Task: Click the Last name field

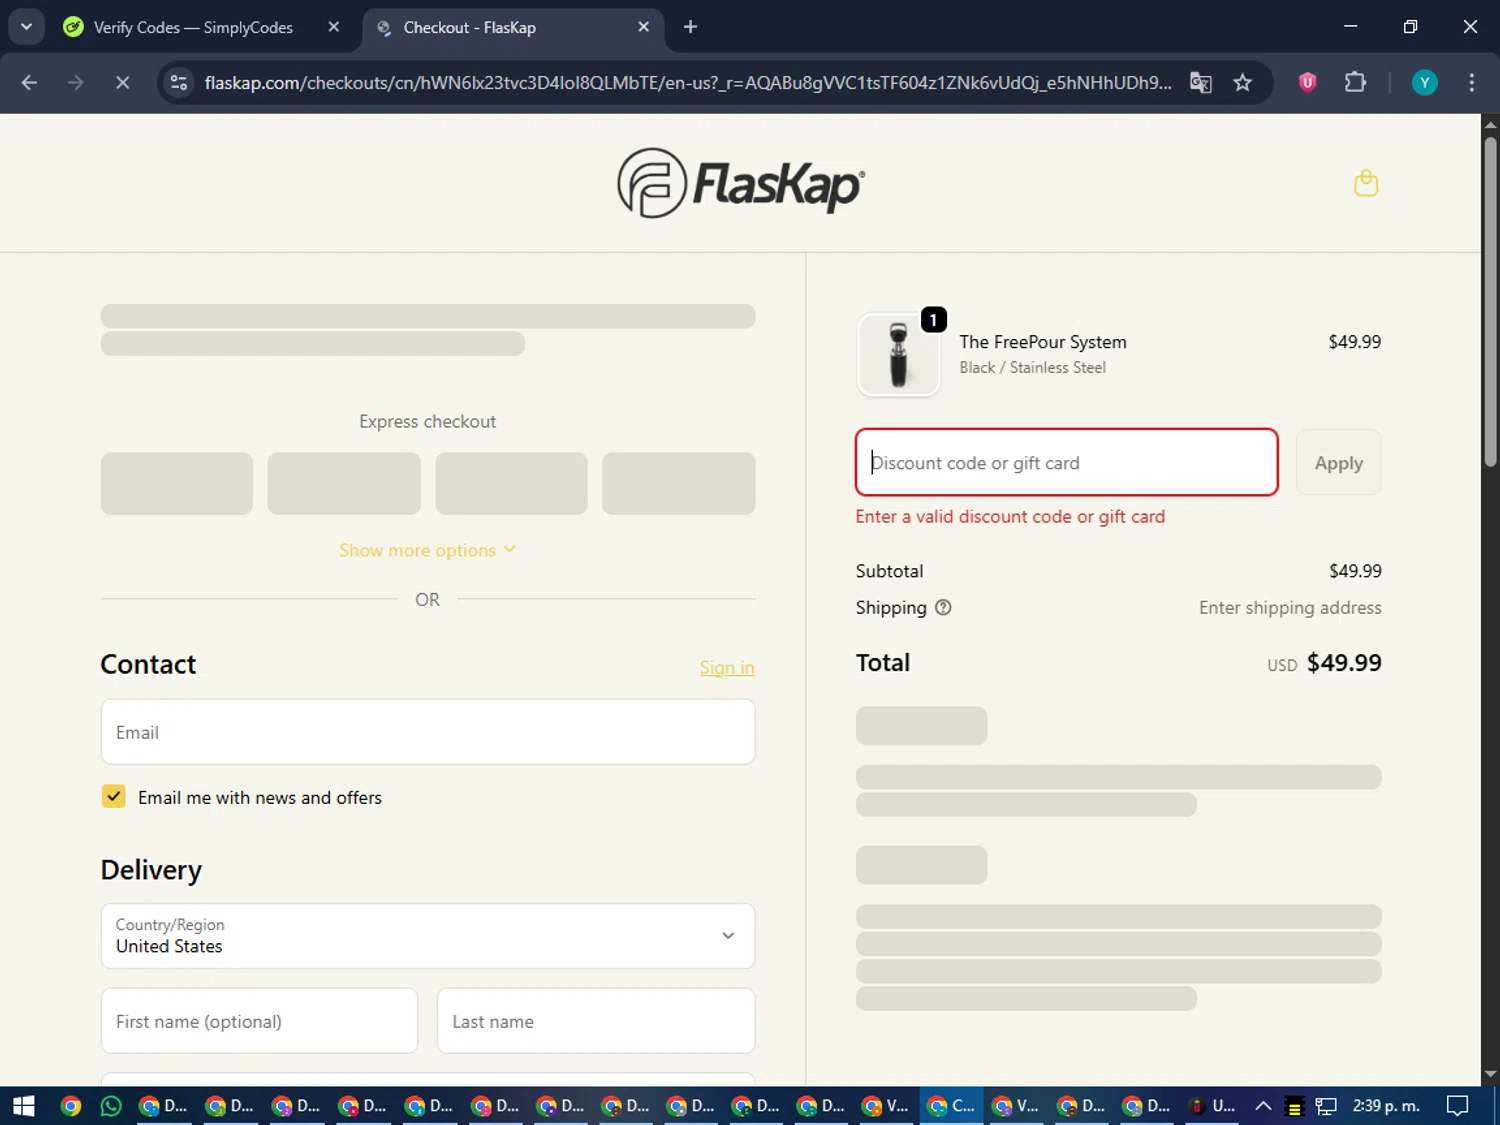Action: [x=596, y=1021]
